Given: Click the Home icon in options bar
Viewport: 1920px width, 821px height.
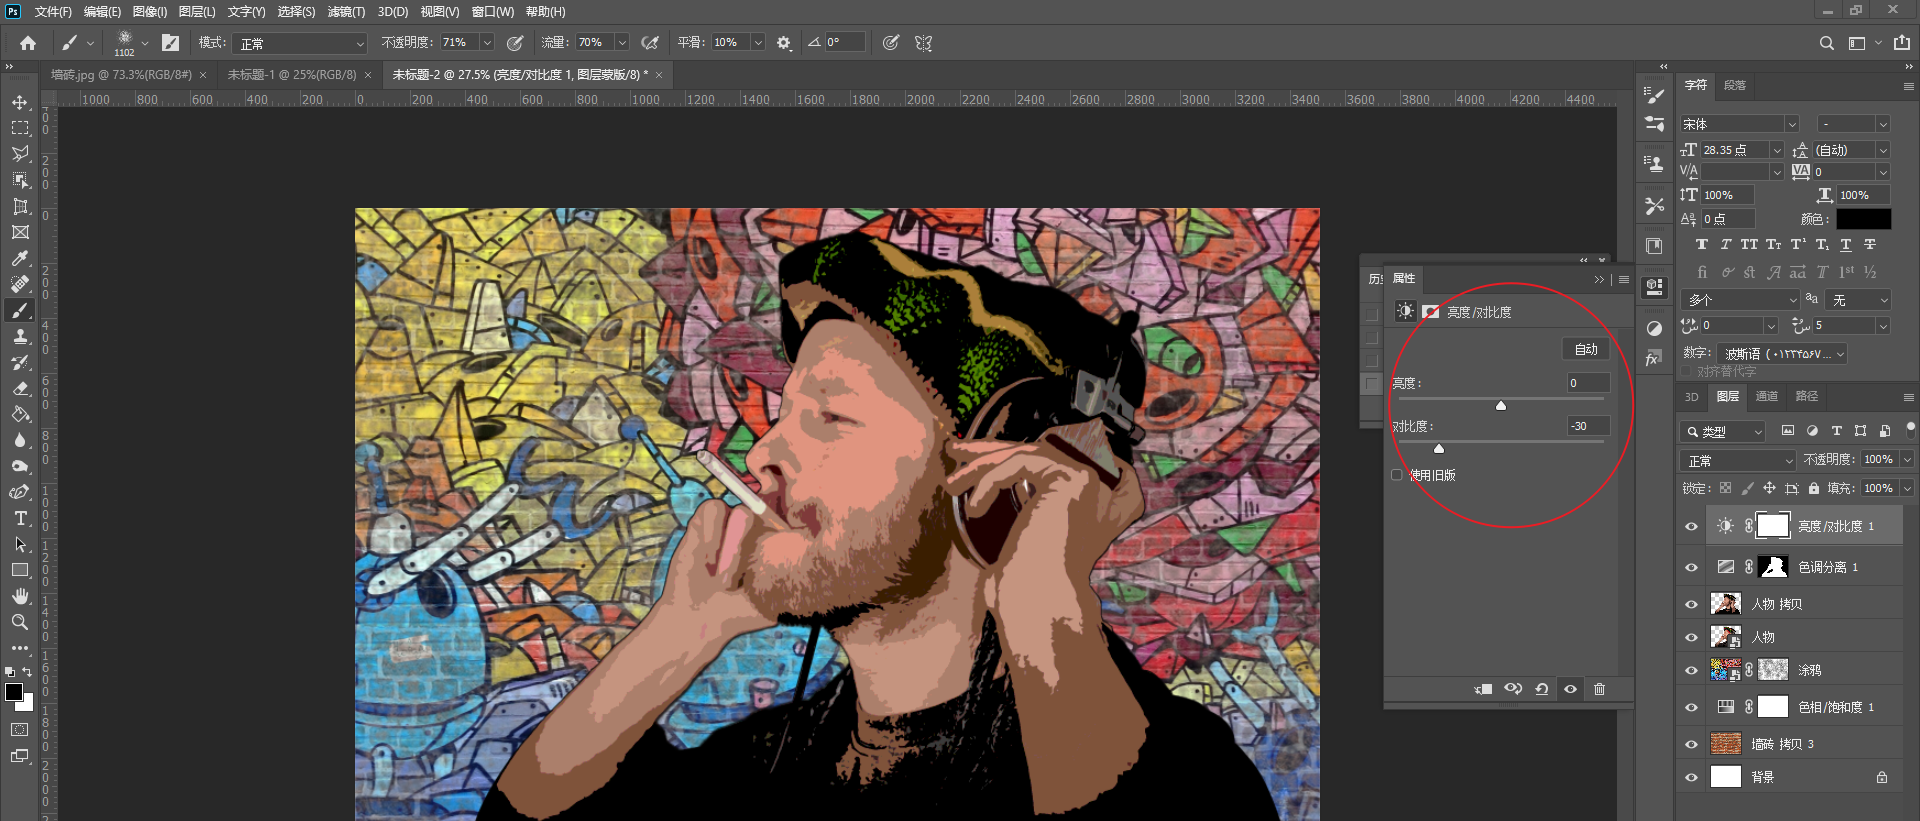Looking at the screenshot, I should [28, 43].
